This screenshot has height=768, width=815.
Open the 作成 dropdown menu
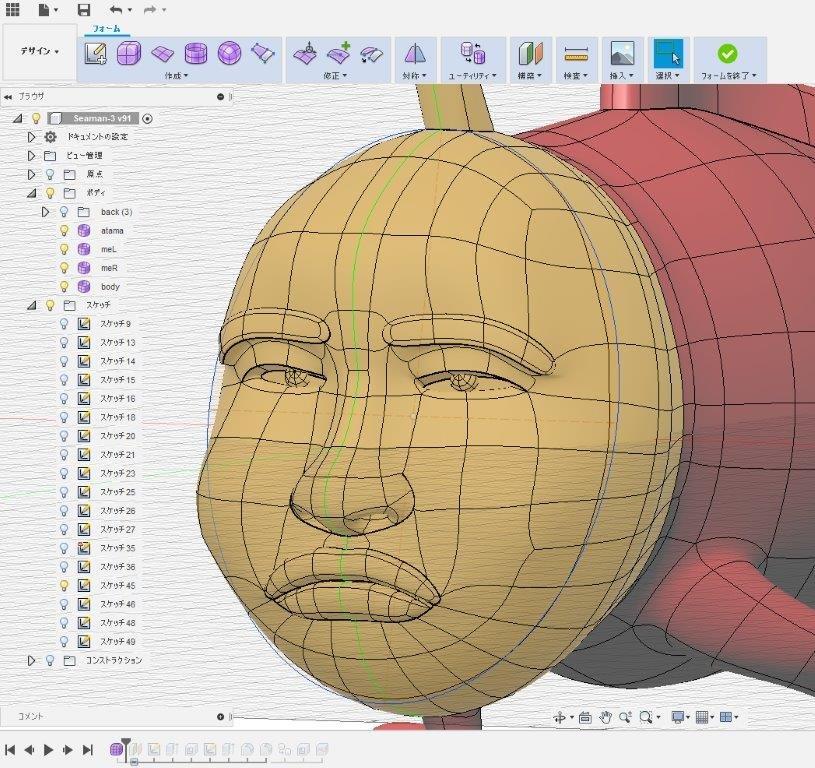click(176, 76)
